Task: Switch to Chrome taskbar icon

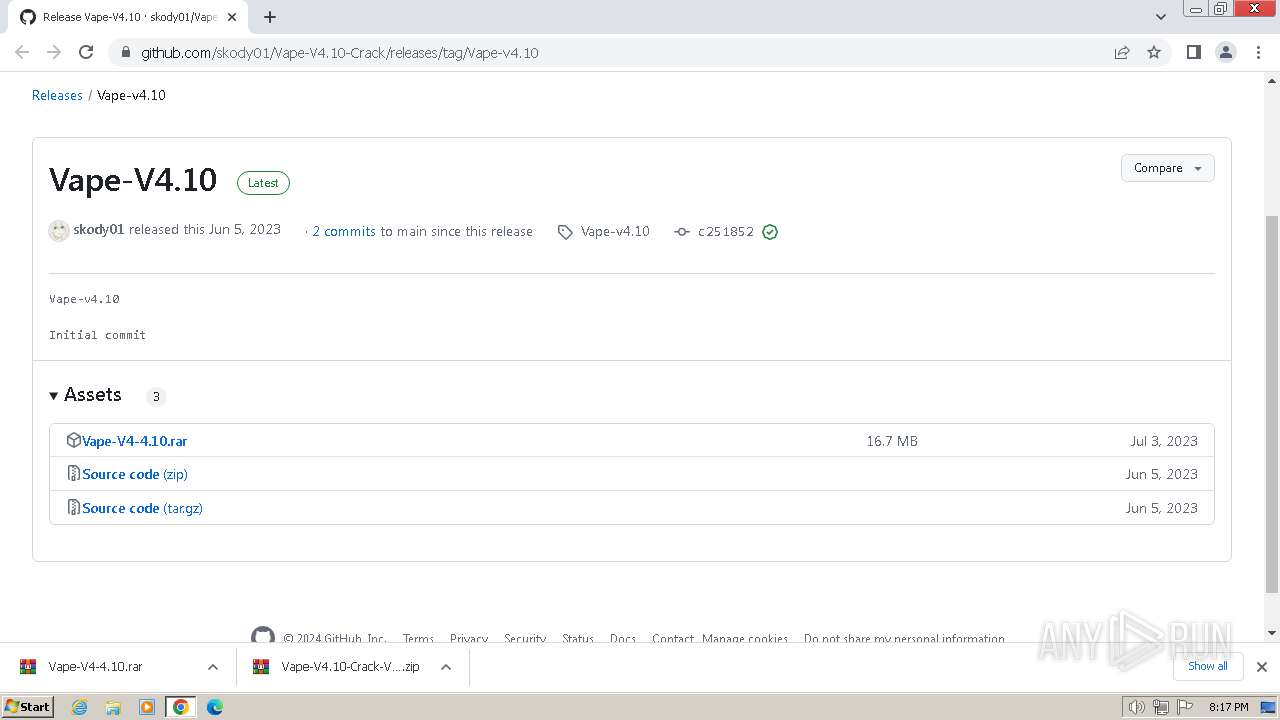Action: [181, 707]
